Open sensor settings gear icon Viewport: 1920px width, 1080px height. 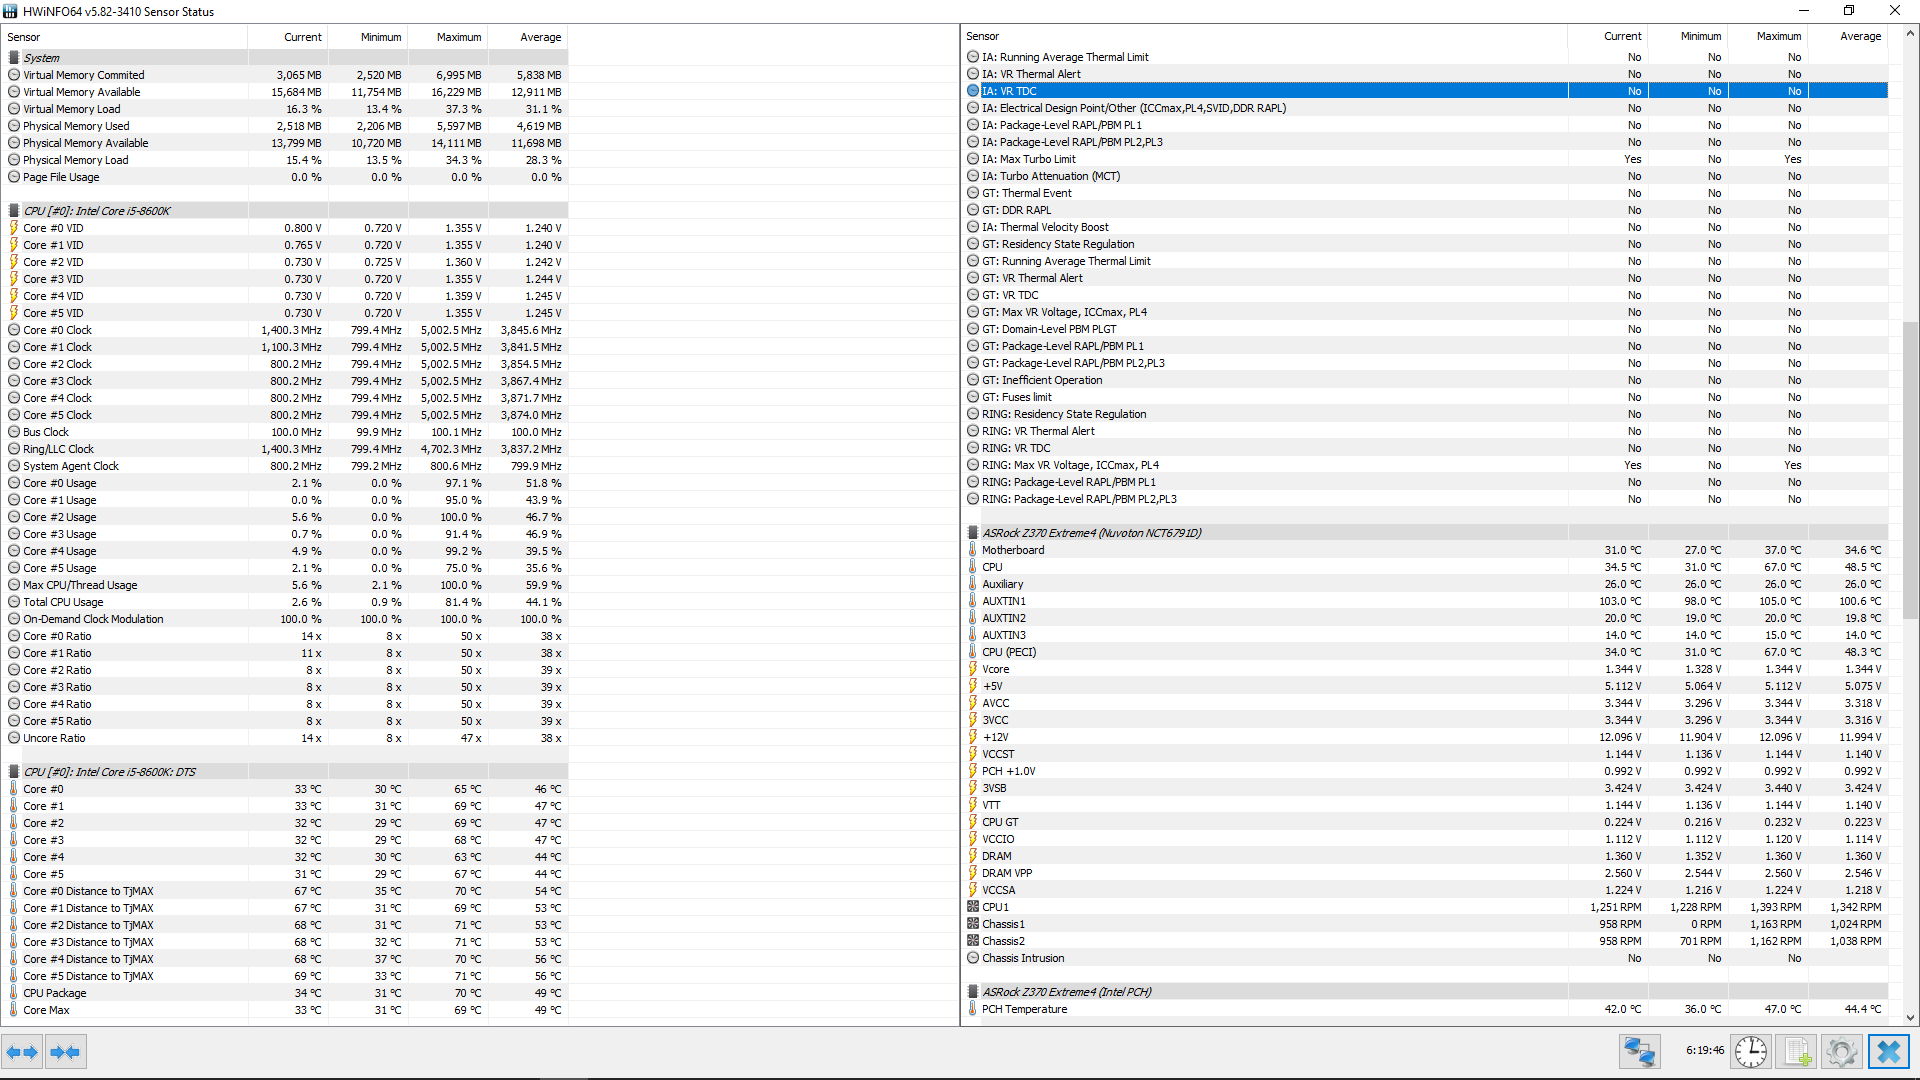(x=1841, y=1052)
